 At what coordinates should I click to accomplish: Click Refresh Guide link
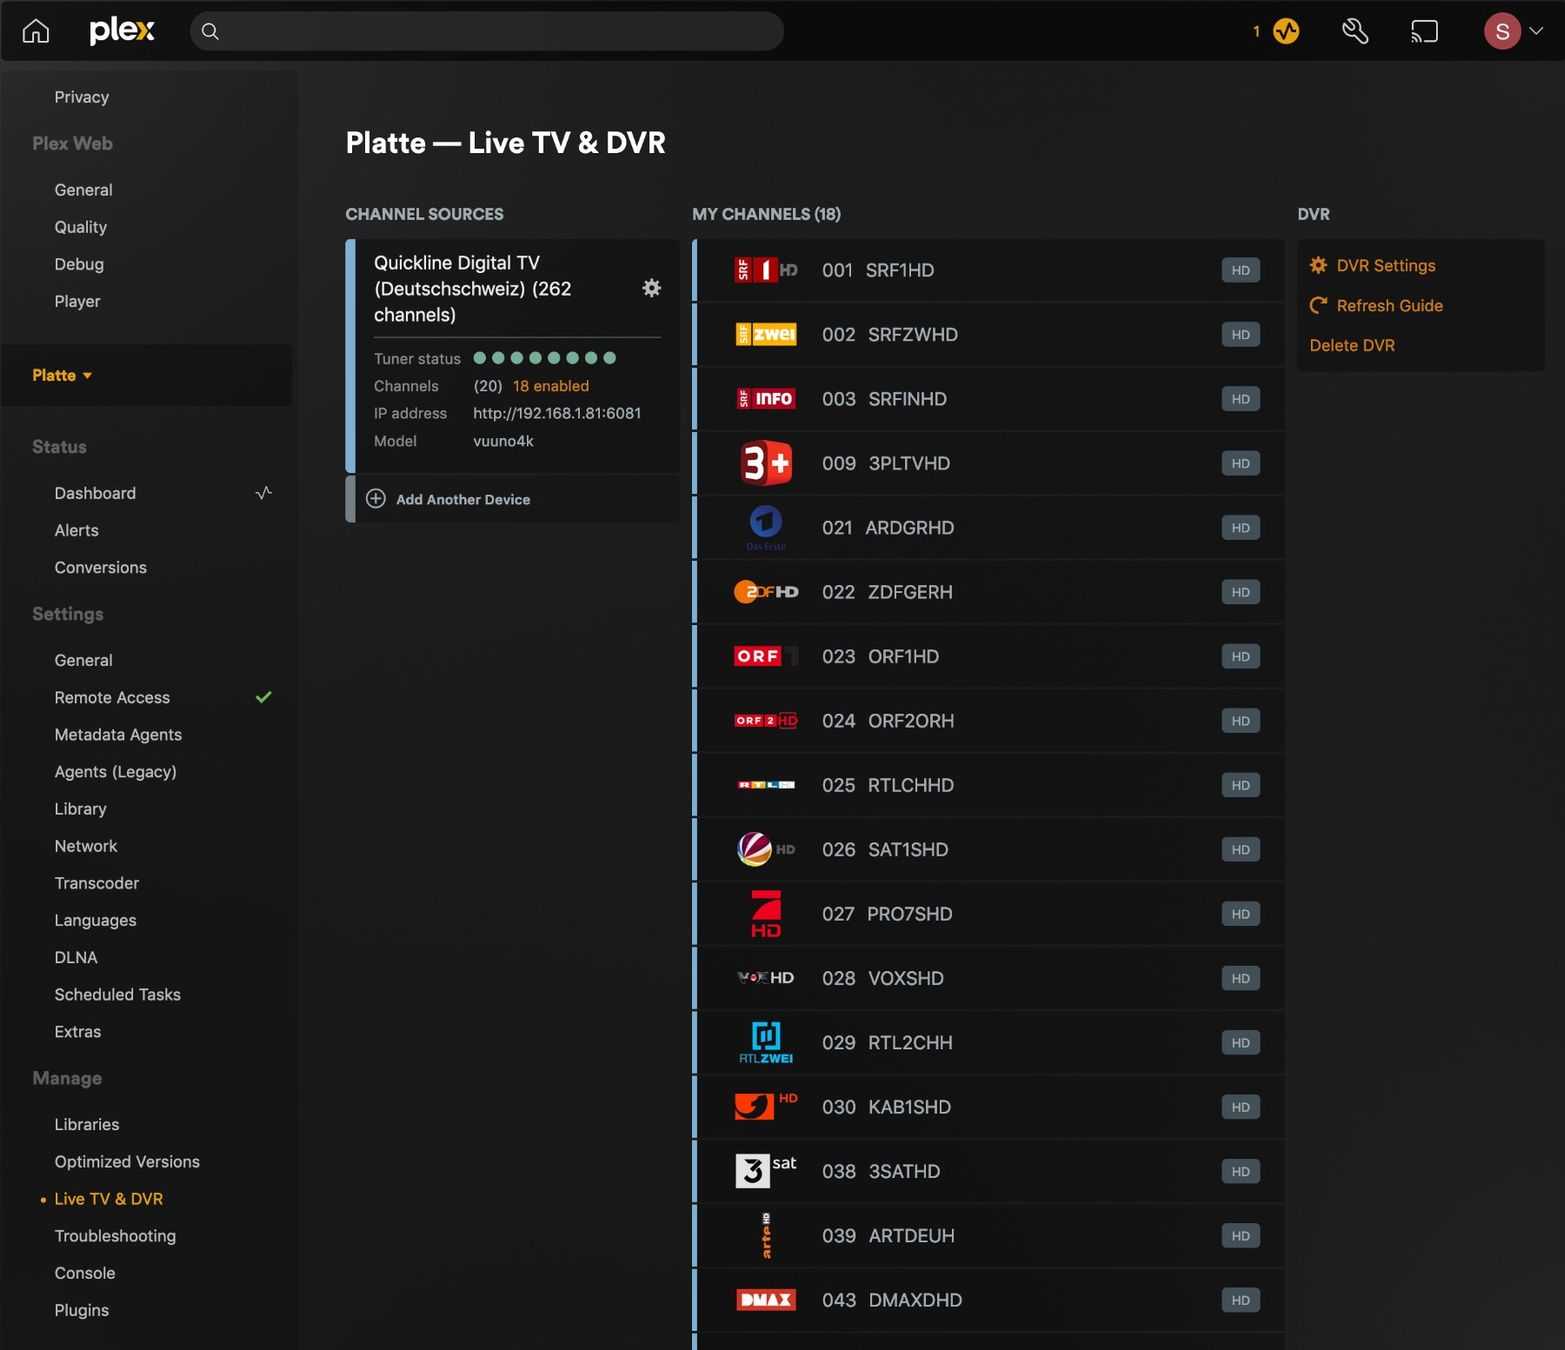1390,305
